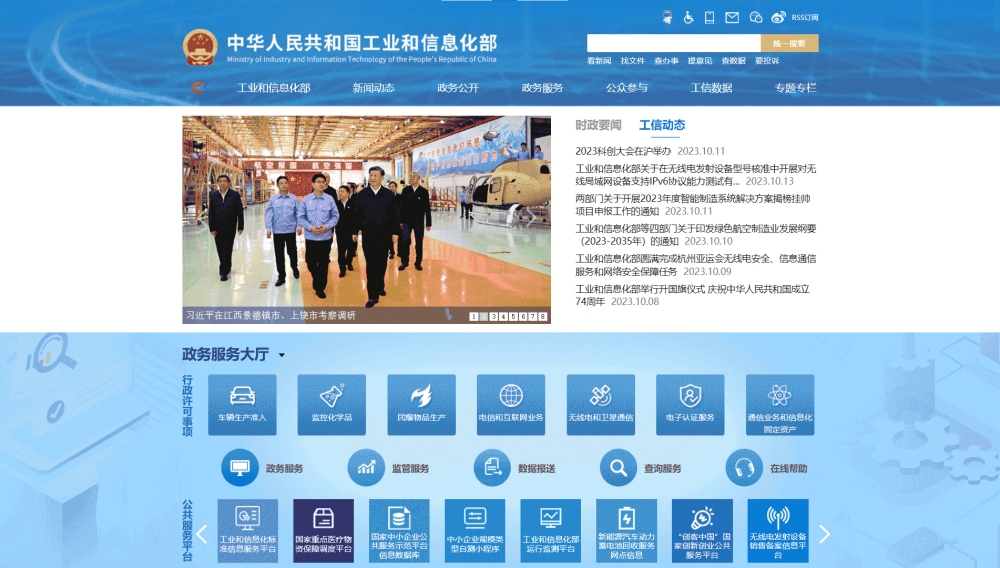
Task: Open news about 升国旗仪式 74周年
Action: click(x=693, y=295)
